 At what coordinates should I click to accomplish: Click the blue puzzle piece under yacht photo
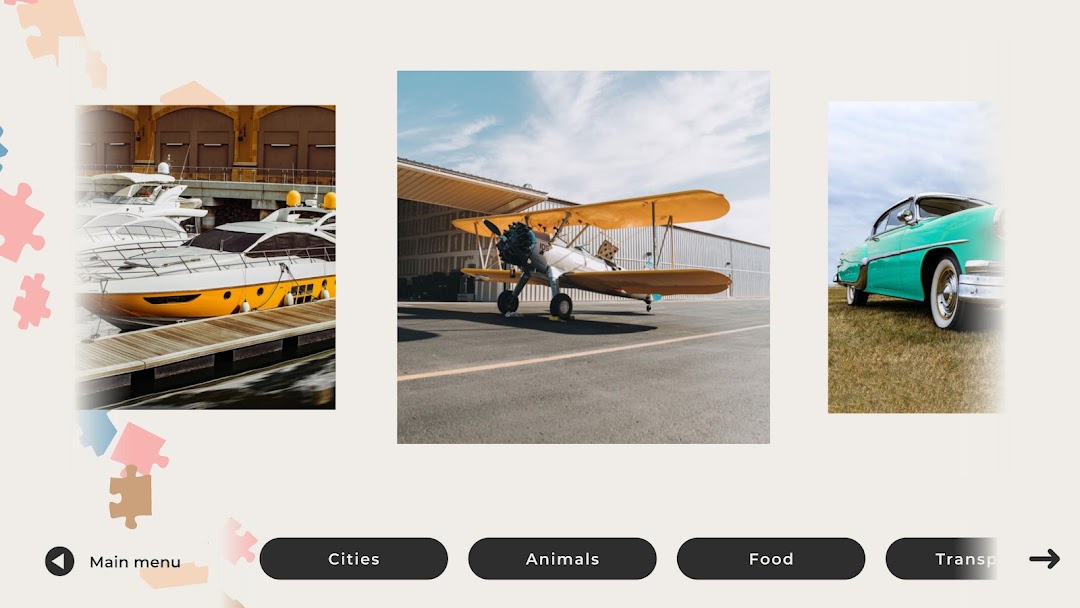coord(96,432)
